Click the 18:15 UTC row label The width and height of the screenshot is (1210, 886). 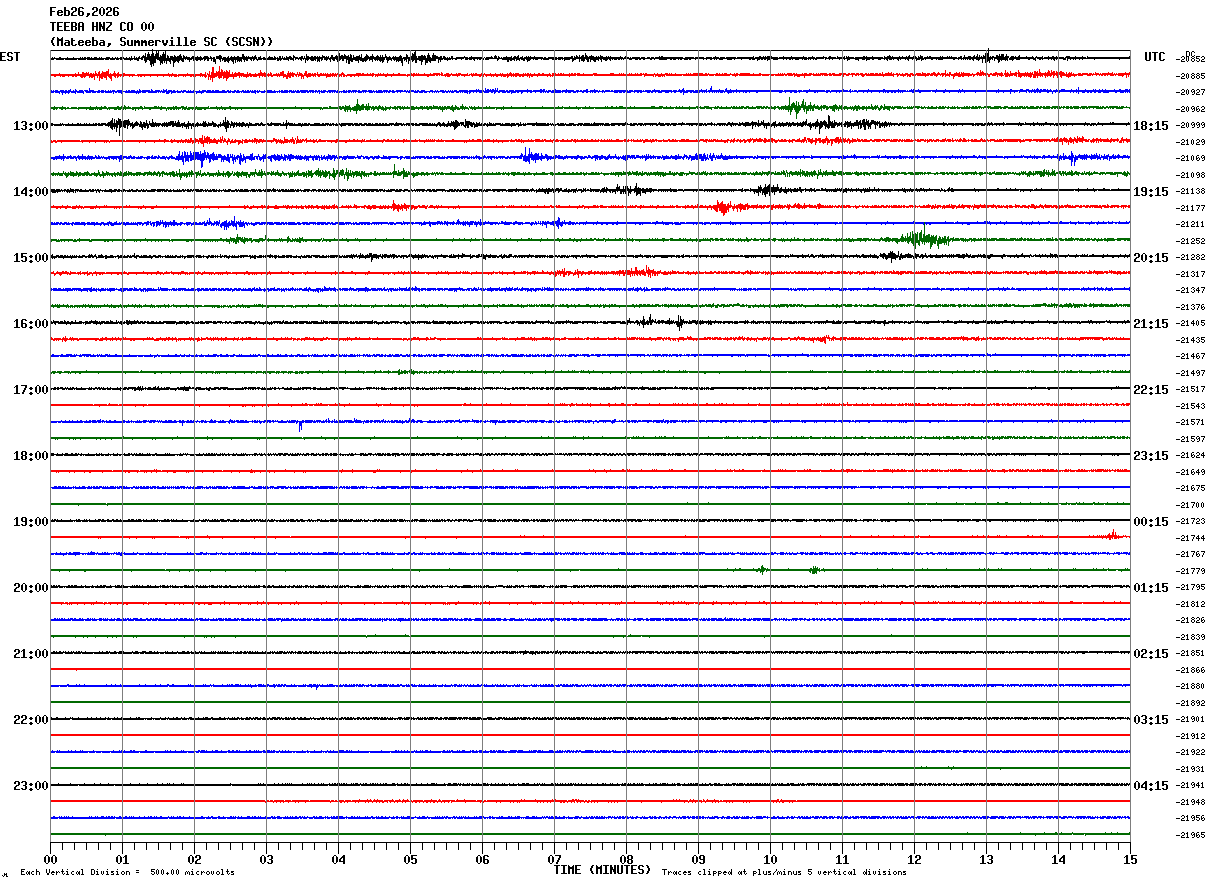pyautogui.click(x=1151, y=126)
